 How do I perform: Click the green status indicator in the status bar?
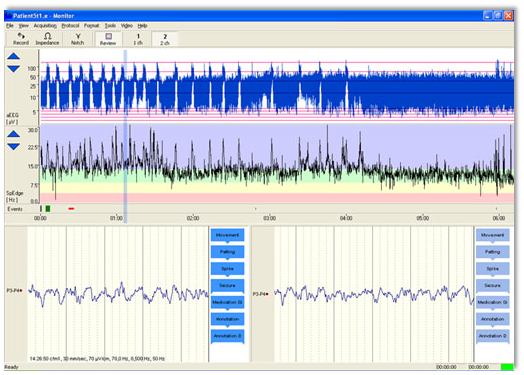pyautogui.click(x=507, y=367)
